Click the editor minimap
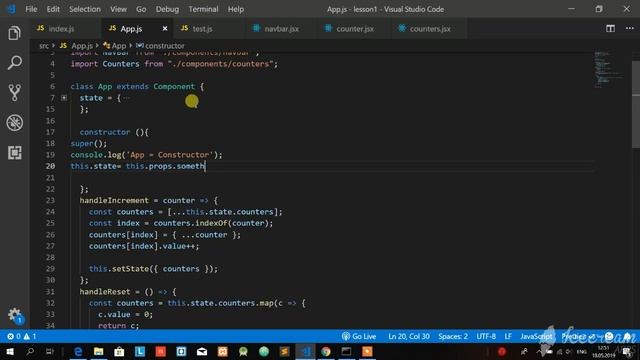 (608, 69)
